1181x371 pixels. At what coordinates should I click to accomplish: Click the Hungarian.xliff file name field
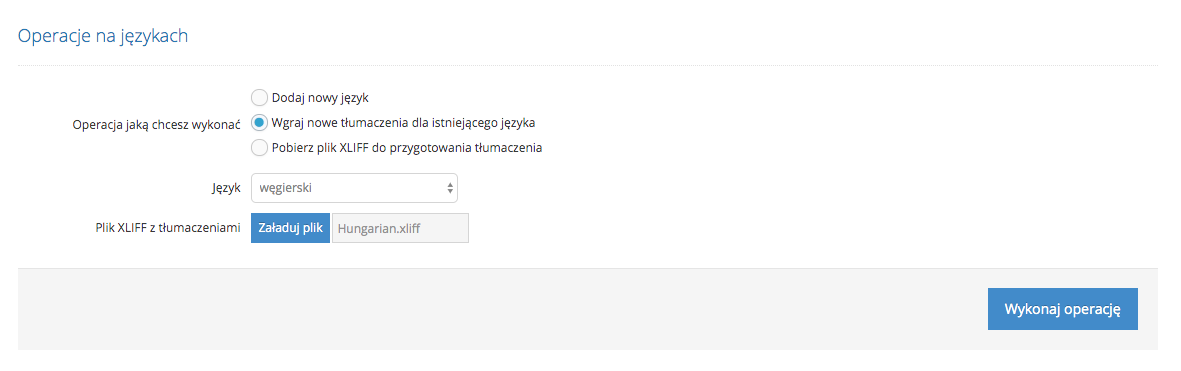401,228
